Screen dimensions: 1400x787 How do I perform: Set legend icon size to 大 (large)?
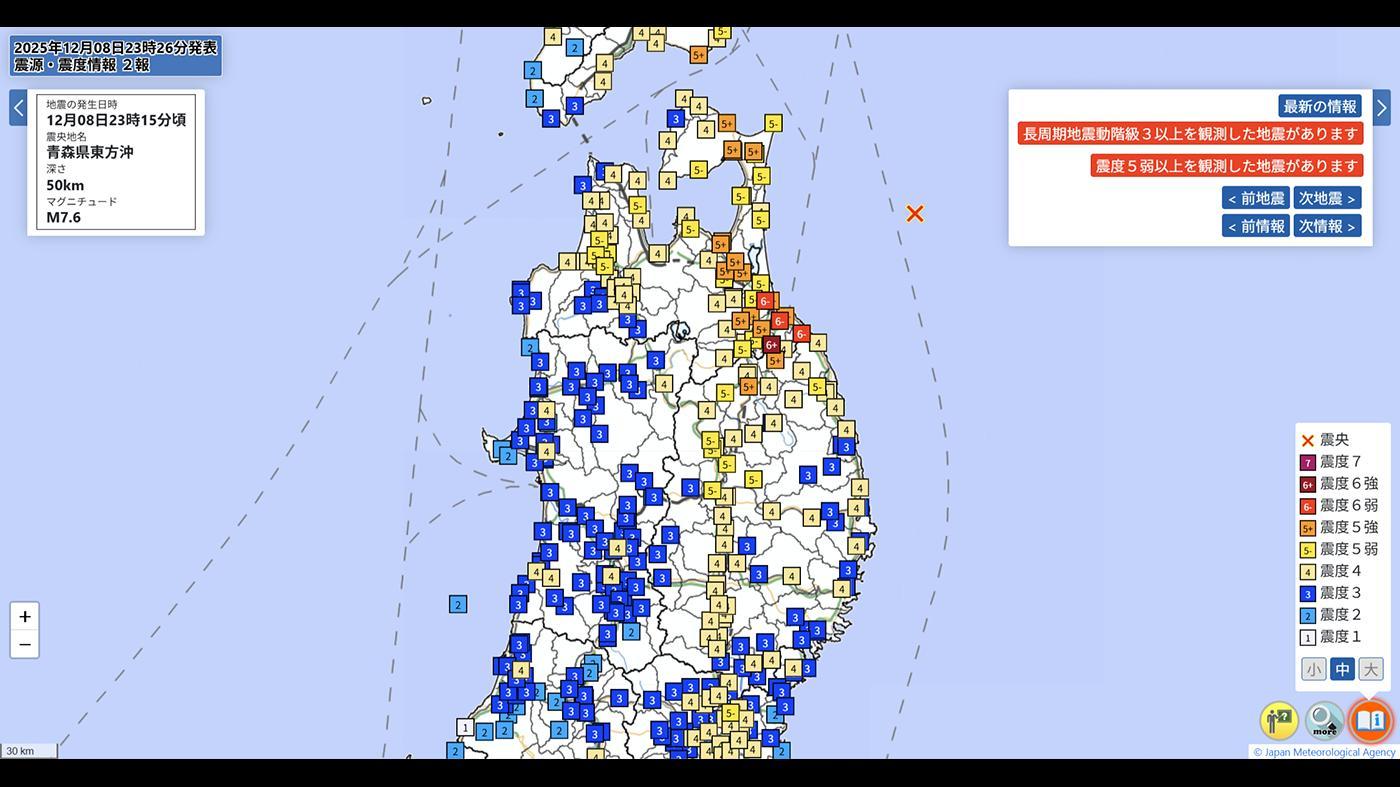tap(1370, 669)
